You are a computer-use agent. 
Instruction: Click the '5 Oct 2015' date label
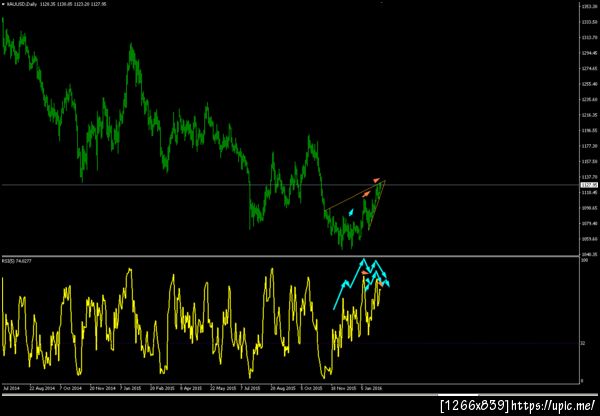[311, 388]
